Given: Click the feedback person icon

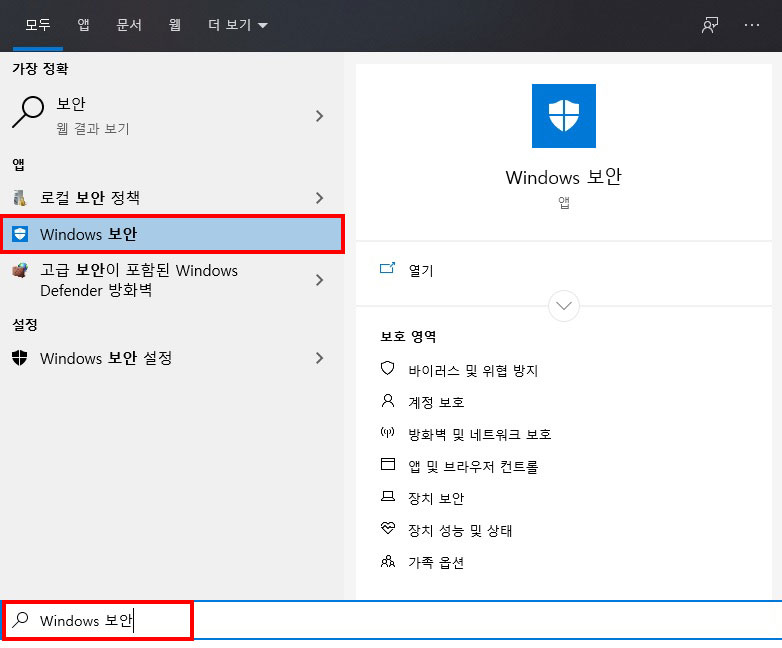Looking at the screenshot, I should point(710,25).
